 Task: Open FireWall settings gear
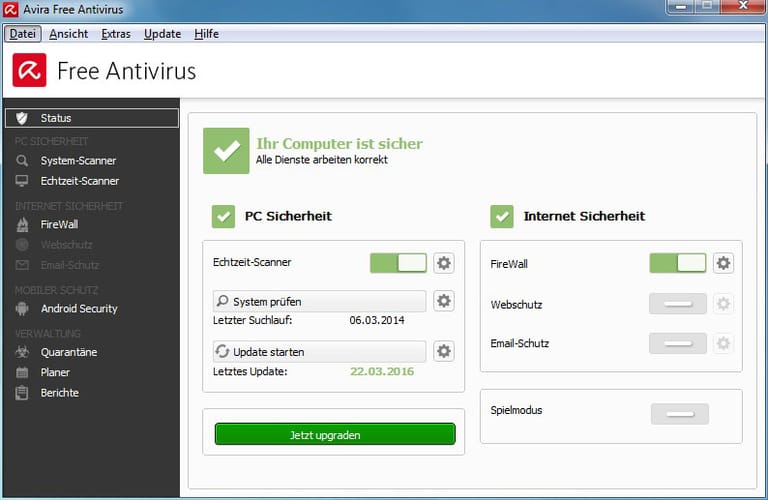(x=723, y=263)
